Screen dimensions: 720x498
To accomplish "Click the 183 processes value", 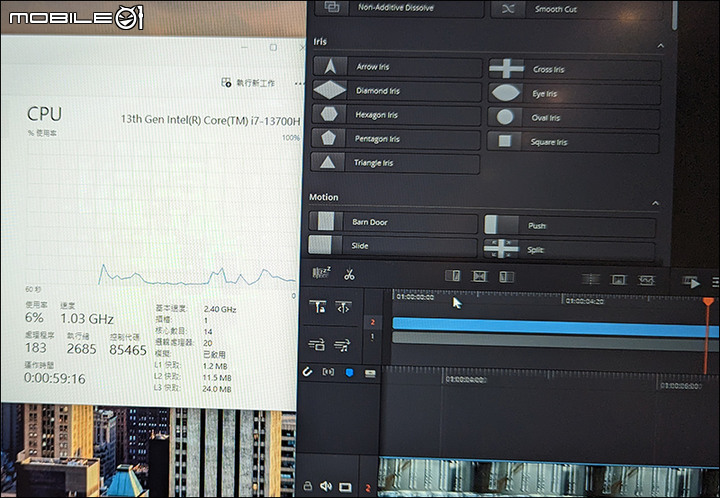I will [35, 347].
